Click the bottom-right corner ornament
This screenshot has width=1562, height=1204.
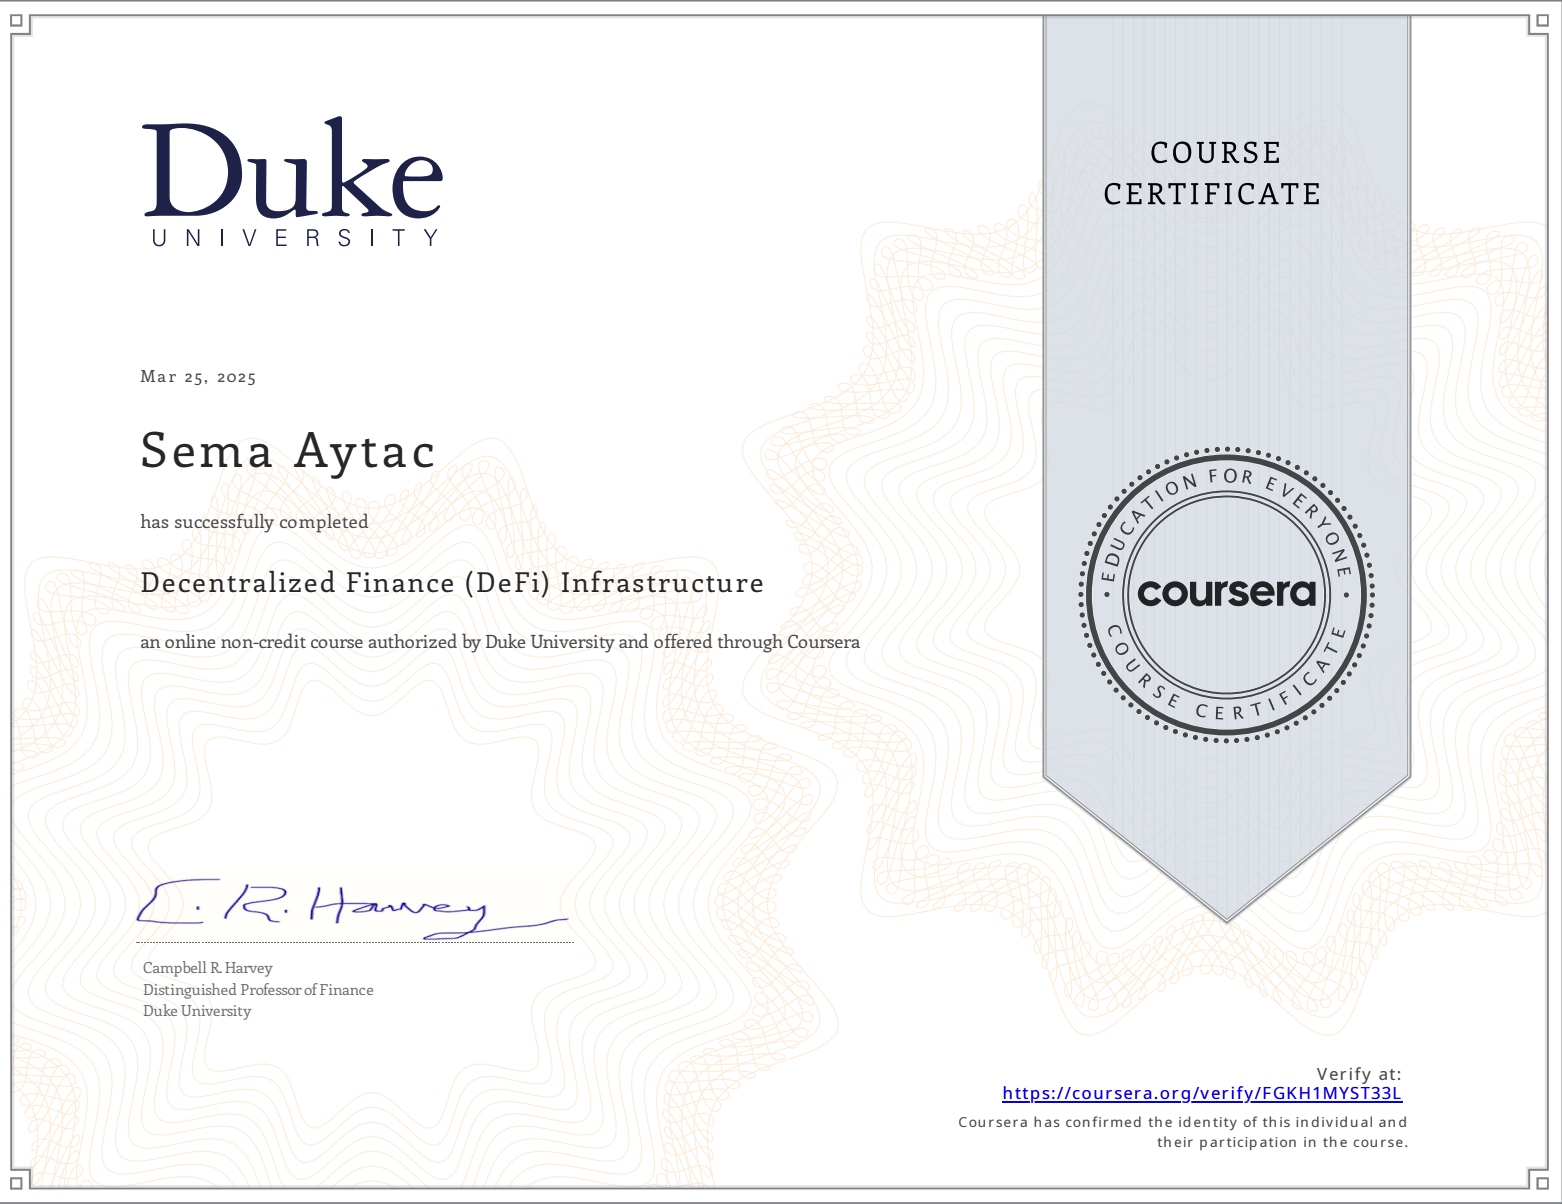(1542, 1182)
